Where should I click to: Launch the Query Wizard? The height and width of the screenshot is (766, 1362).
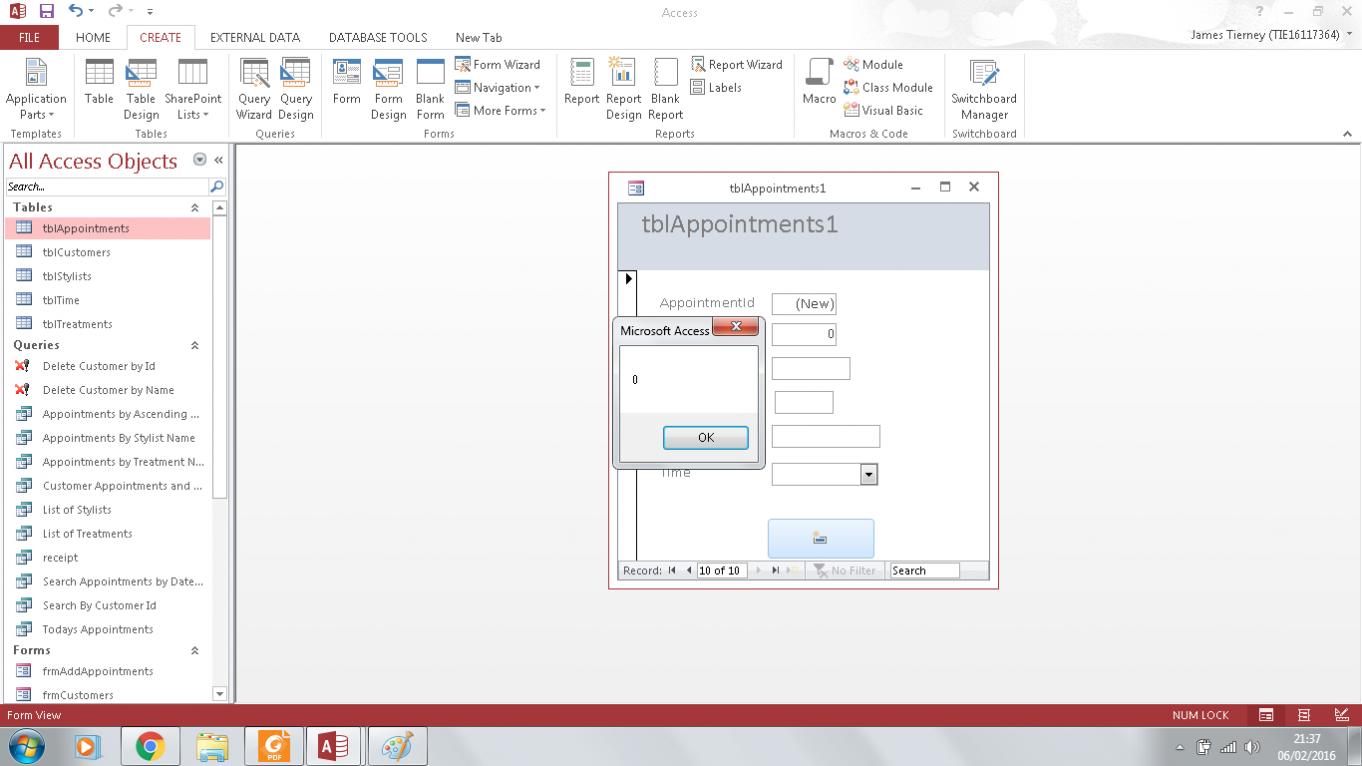pyautogui.click(x=254, y=88)
